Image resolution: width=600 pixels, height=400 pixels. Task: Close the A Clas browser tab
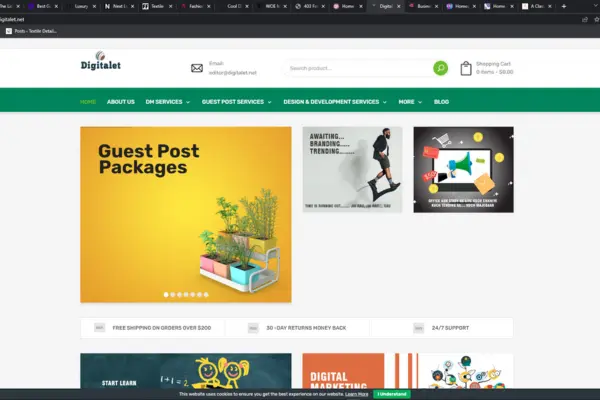click(550, 6)
